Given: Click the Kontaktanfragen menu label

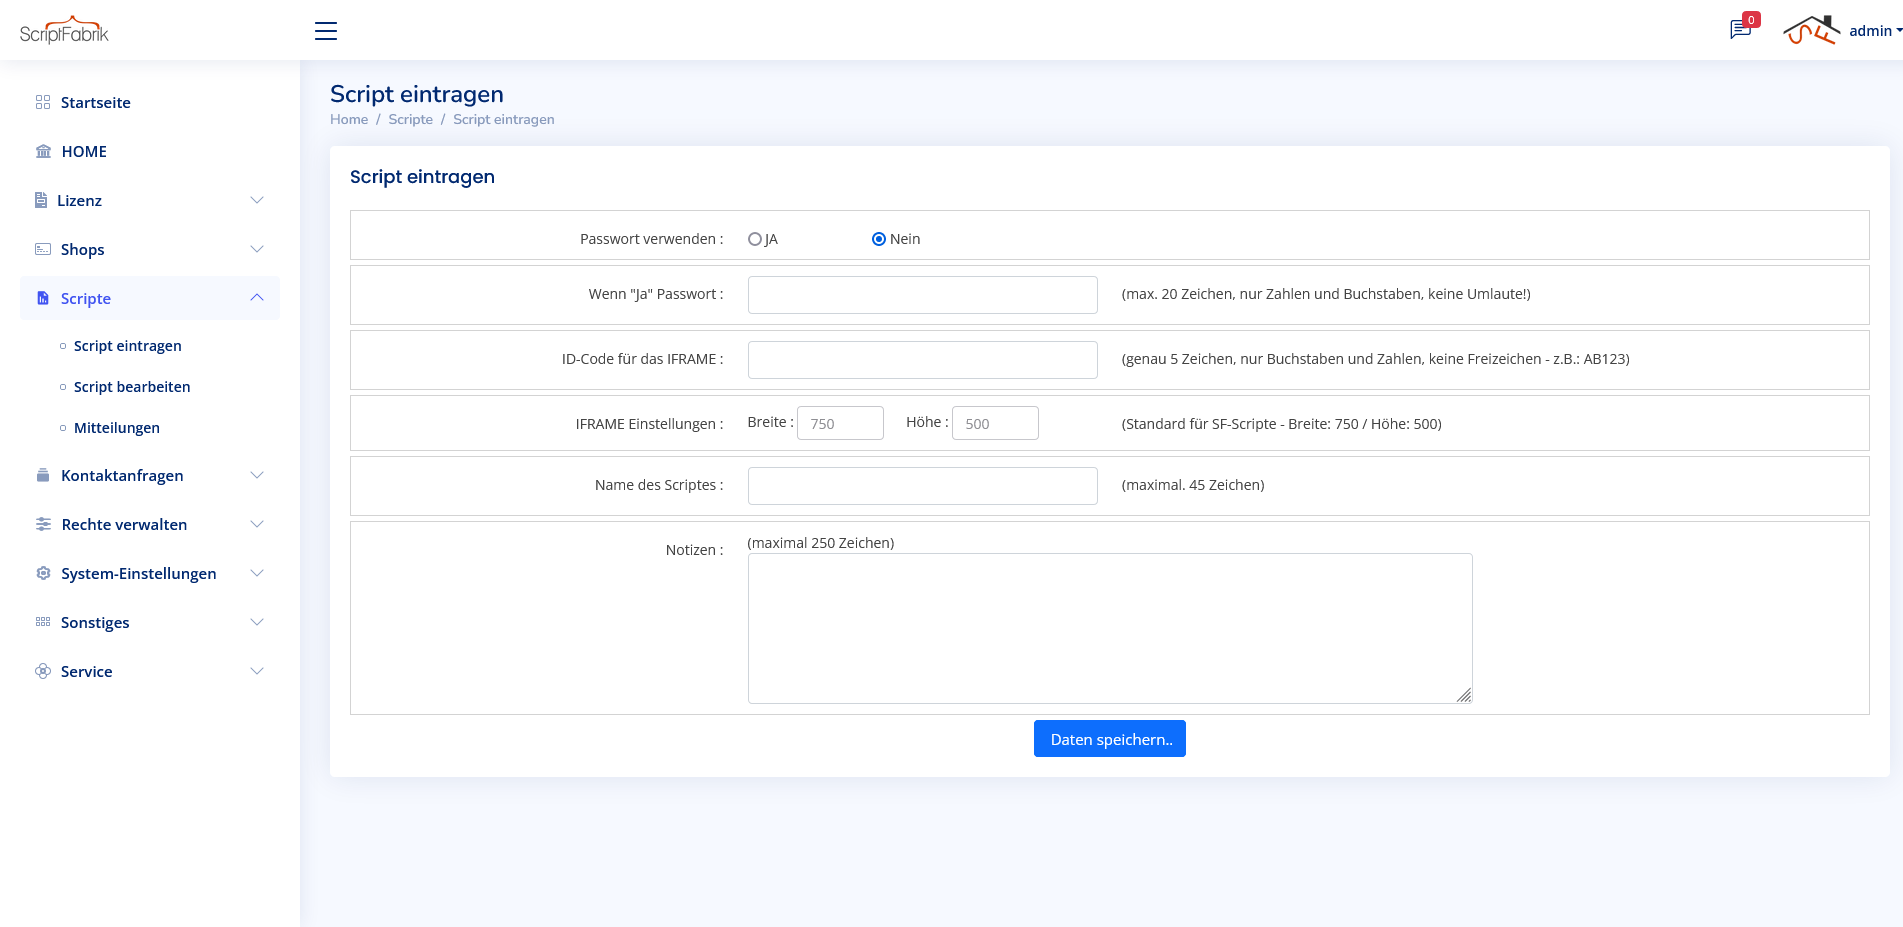Looking at the screenshot, I should [122, 475].
